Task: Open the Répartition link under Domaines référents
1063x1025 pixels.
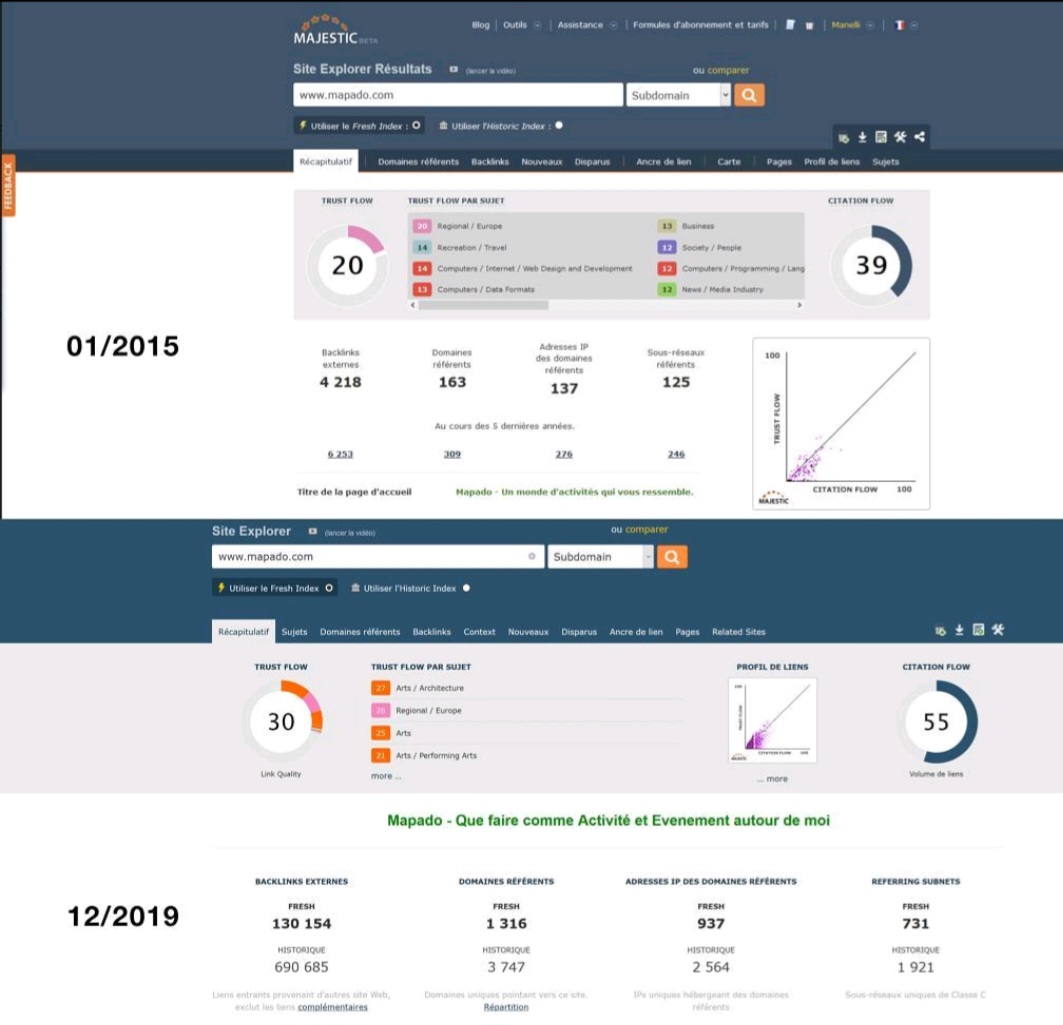Action: coord(506,1007)
